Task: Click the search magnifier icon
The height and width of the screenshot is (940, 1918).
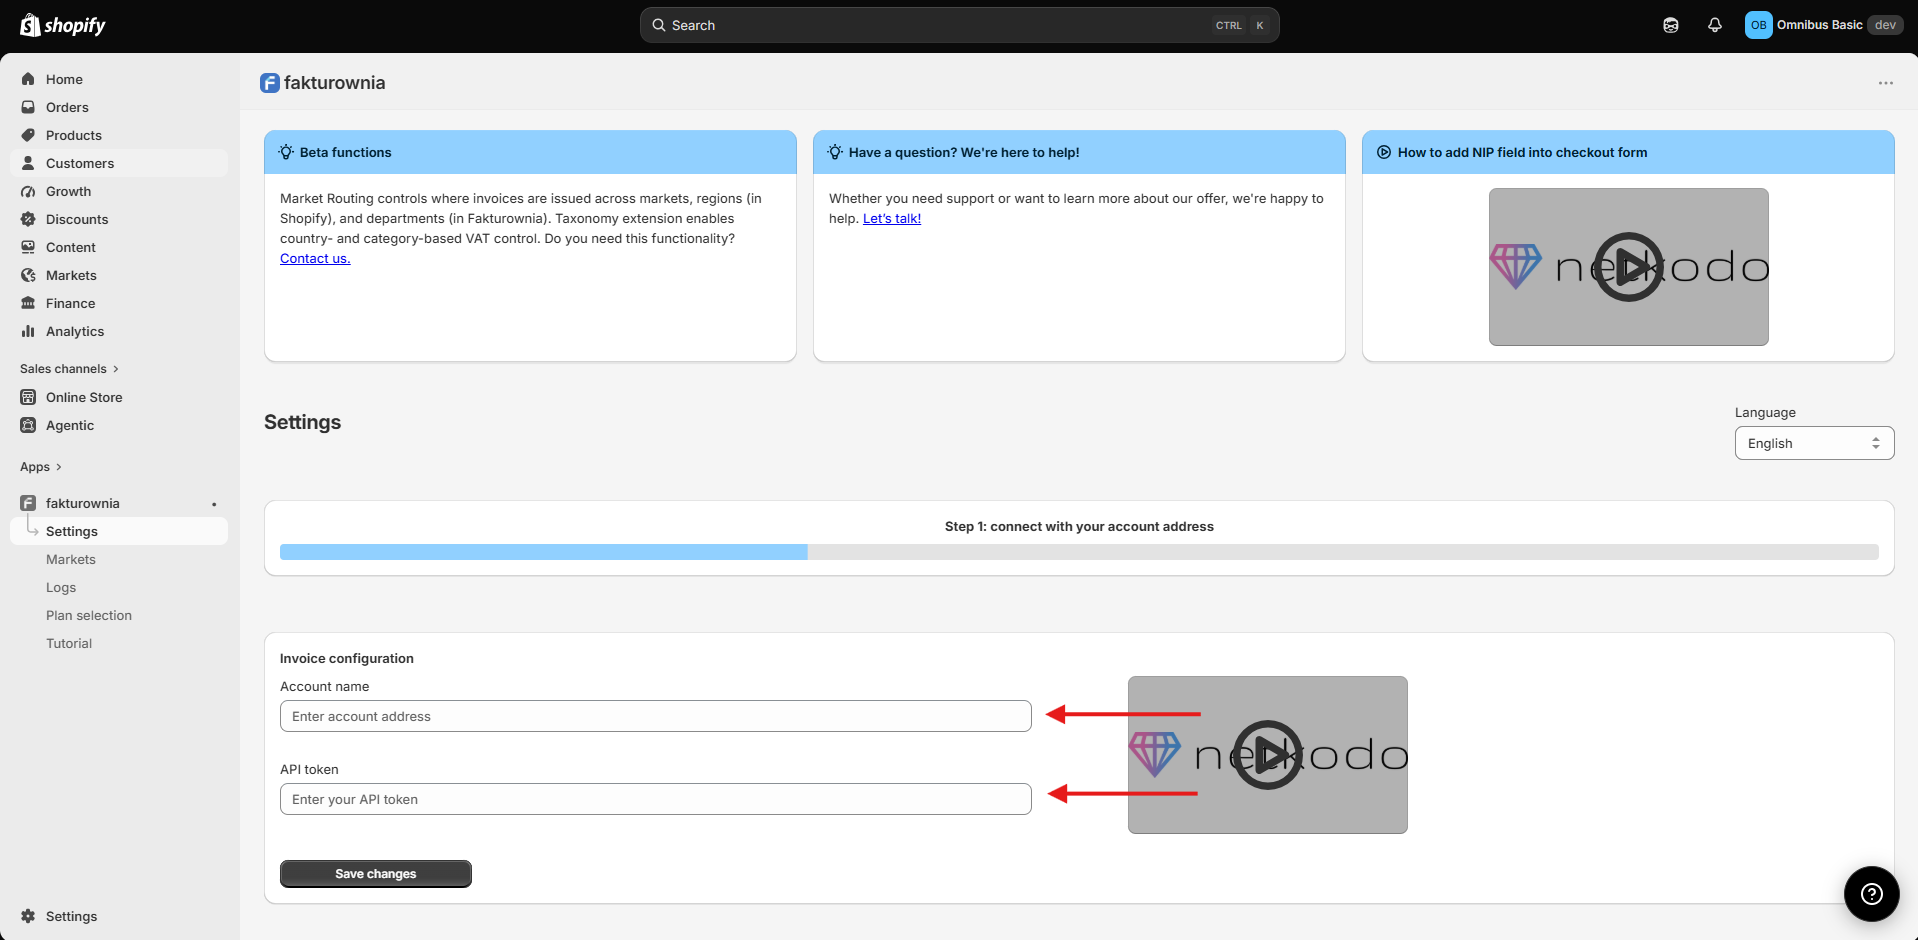Action: [659, 25]
